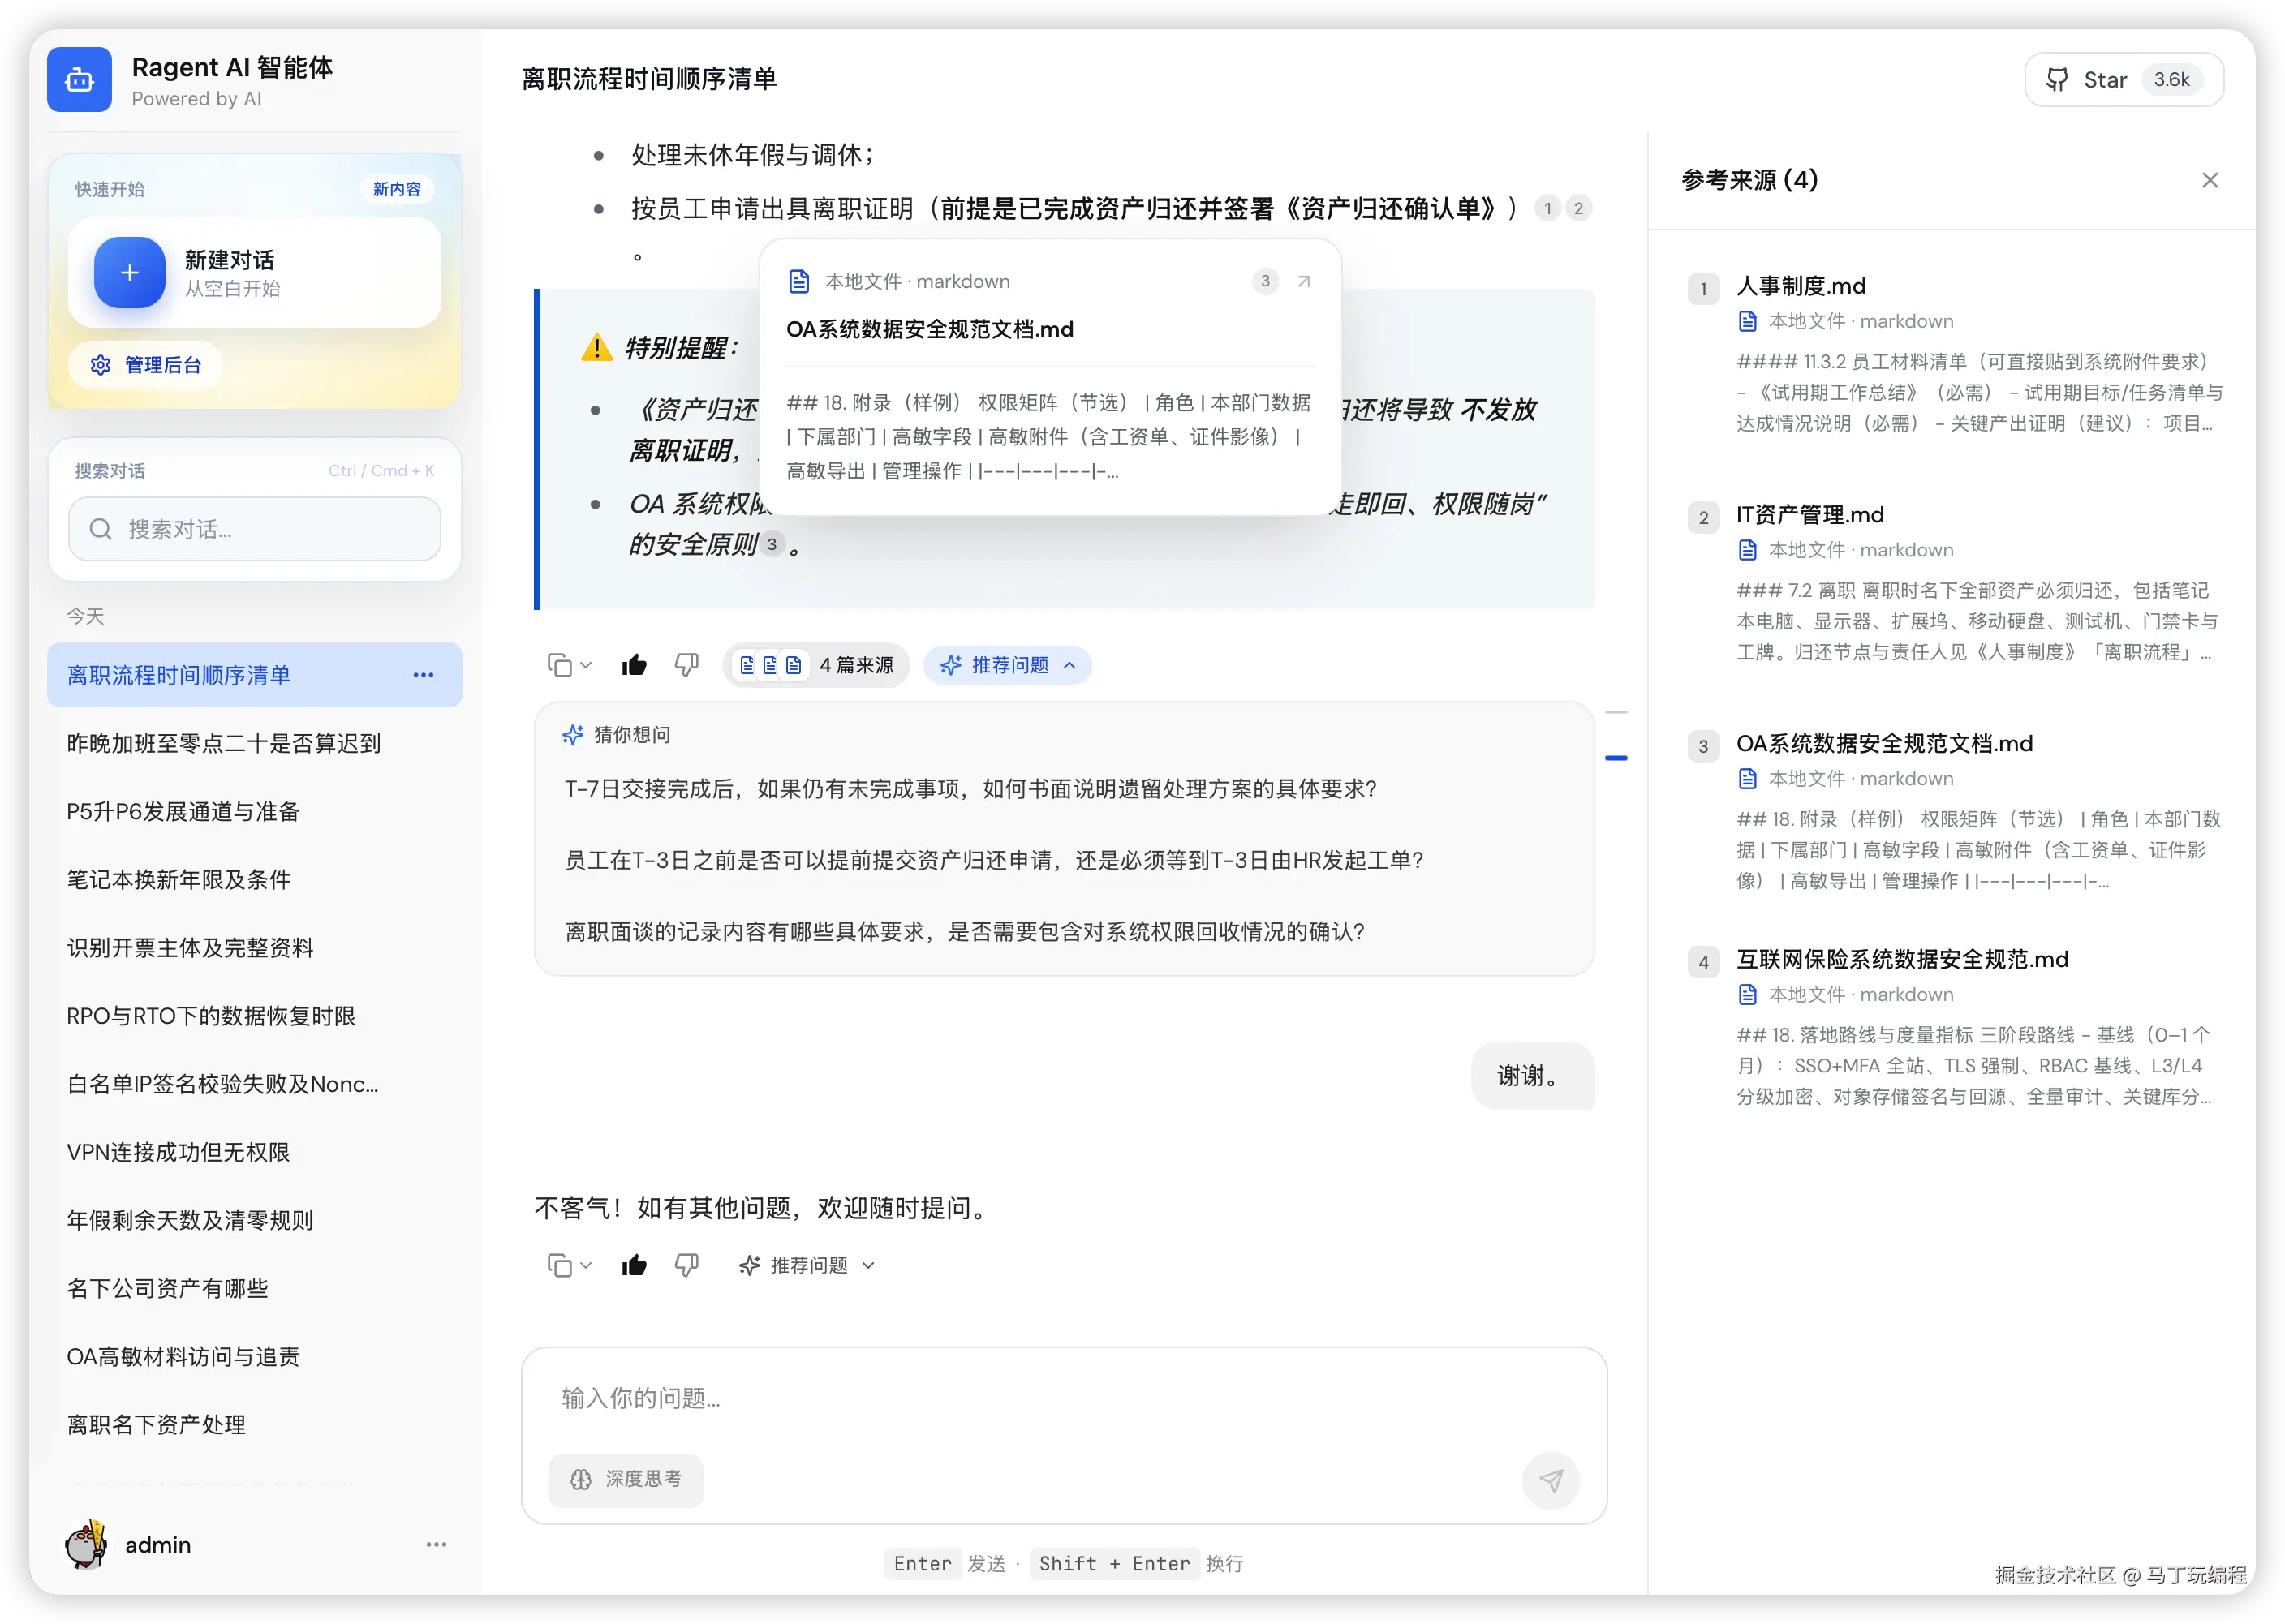Open chat 名下公司资产有哪些
2285x1624 pixels.
(254, 1288)
